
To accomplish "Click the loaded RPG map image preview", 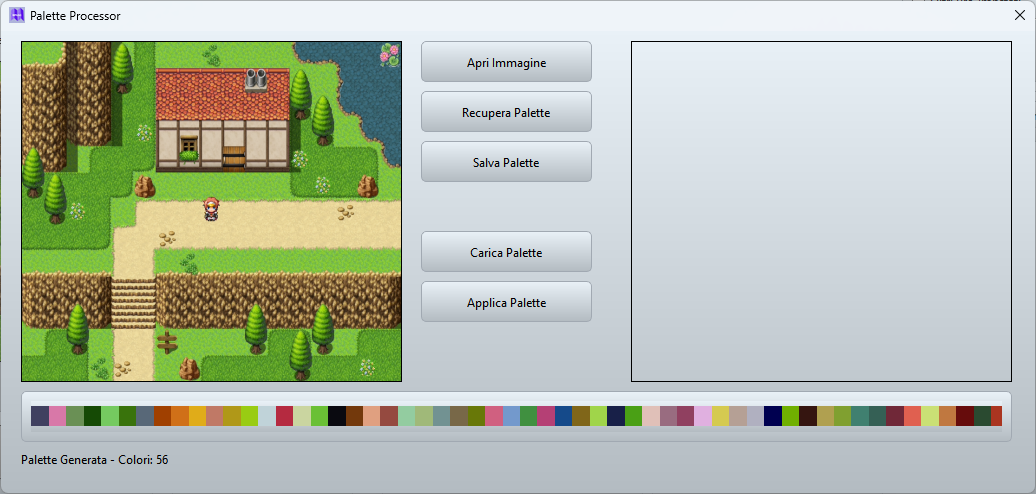I will 211,211.
